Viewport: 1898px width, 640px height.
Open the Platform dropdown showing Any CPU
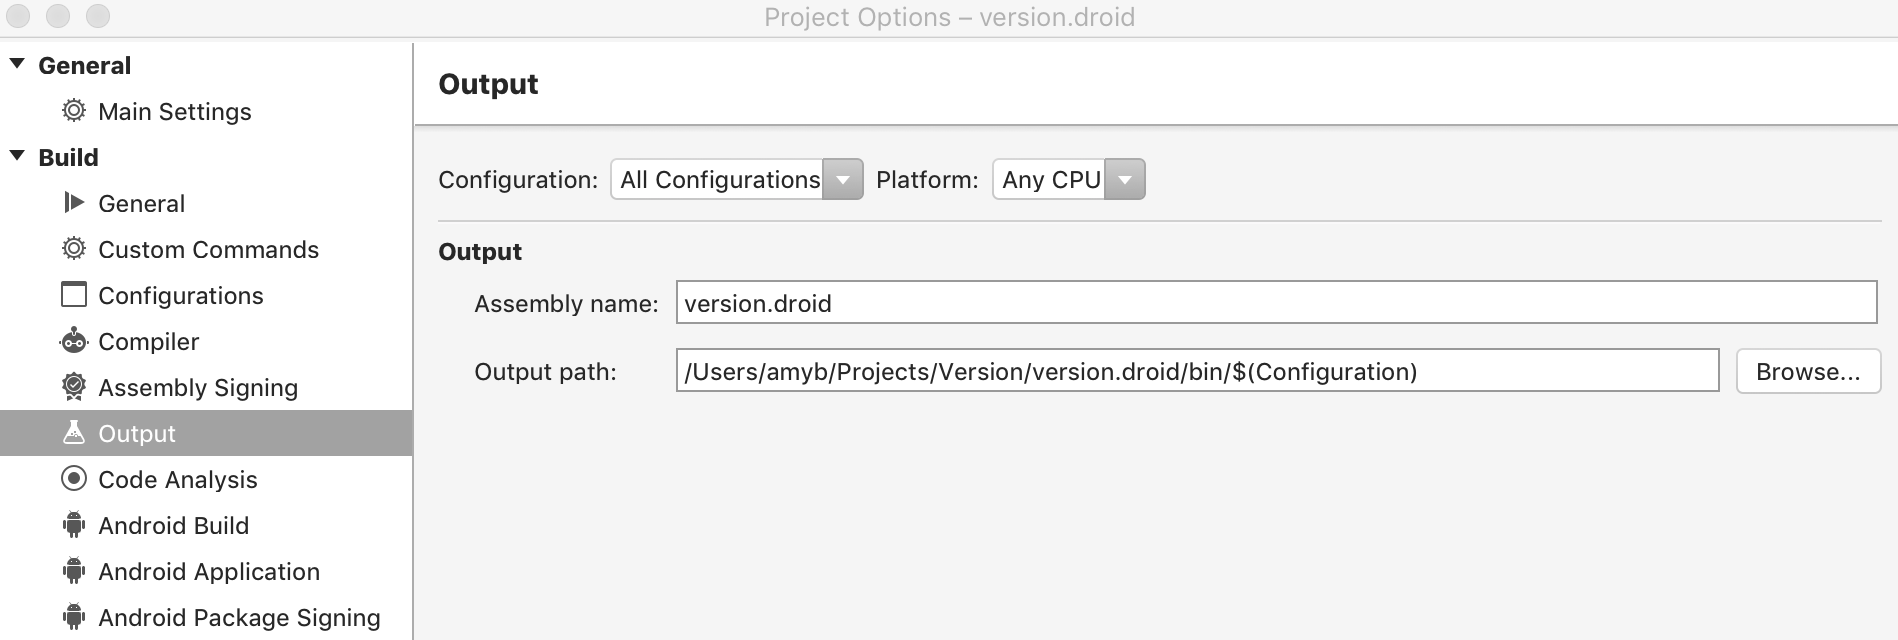(x=1124, y=179)
